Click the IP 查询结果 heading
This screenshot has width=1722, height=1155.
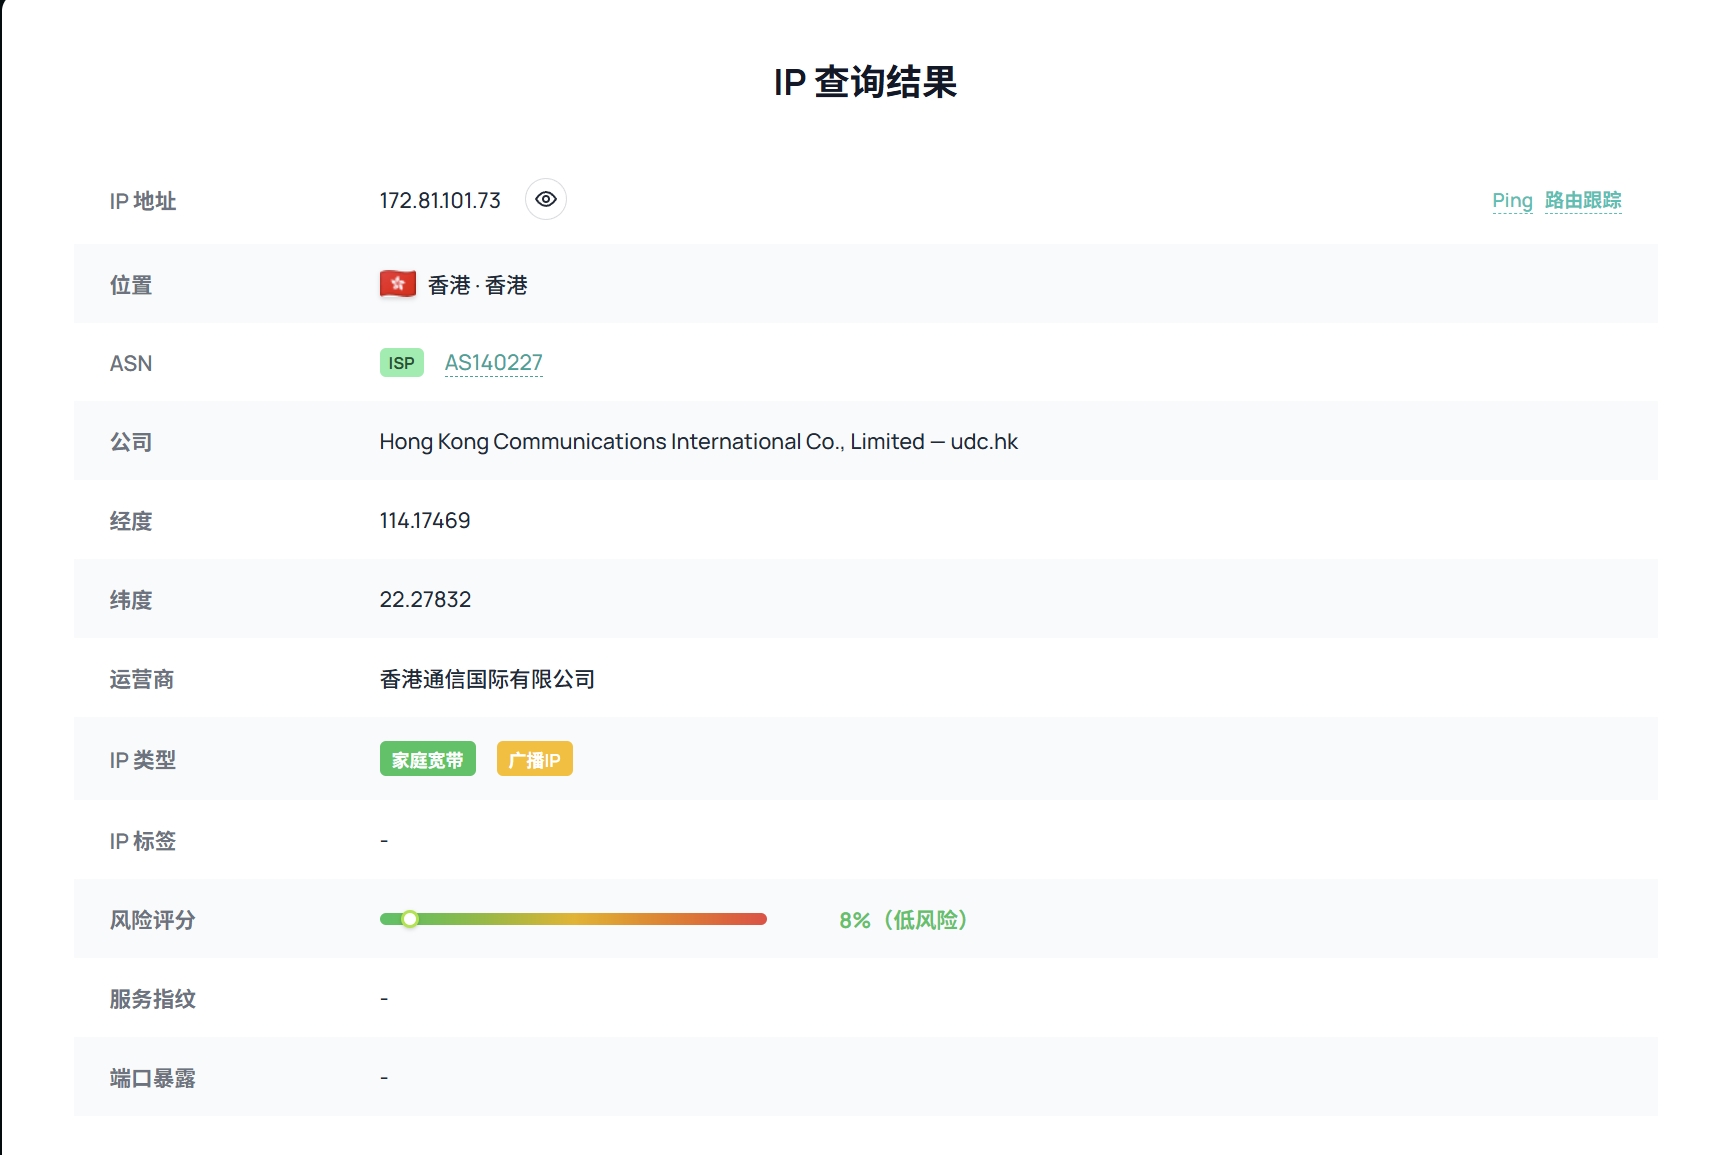(x=865, y=82)
